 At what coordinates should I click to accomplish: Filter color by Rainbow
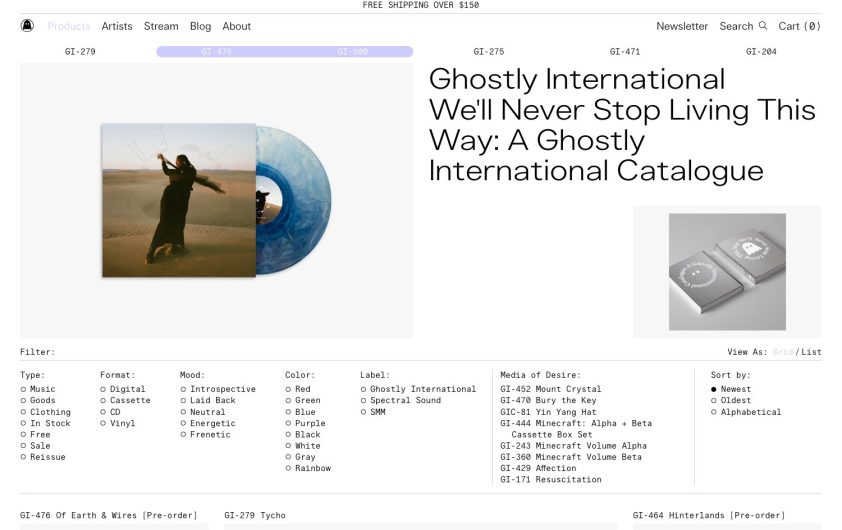coord(308,468)
